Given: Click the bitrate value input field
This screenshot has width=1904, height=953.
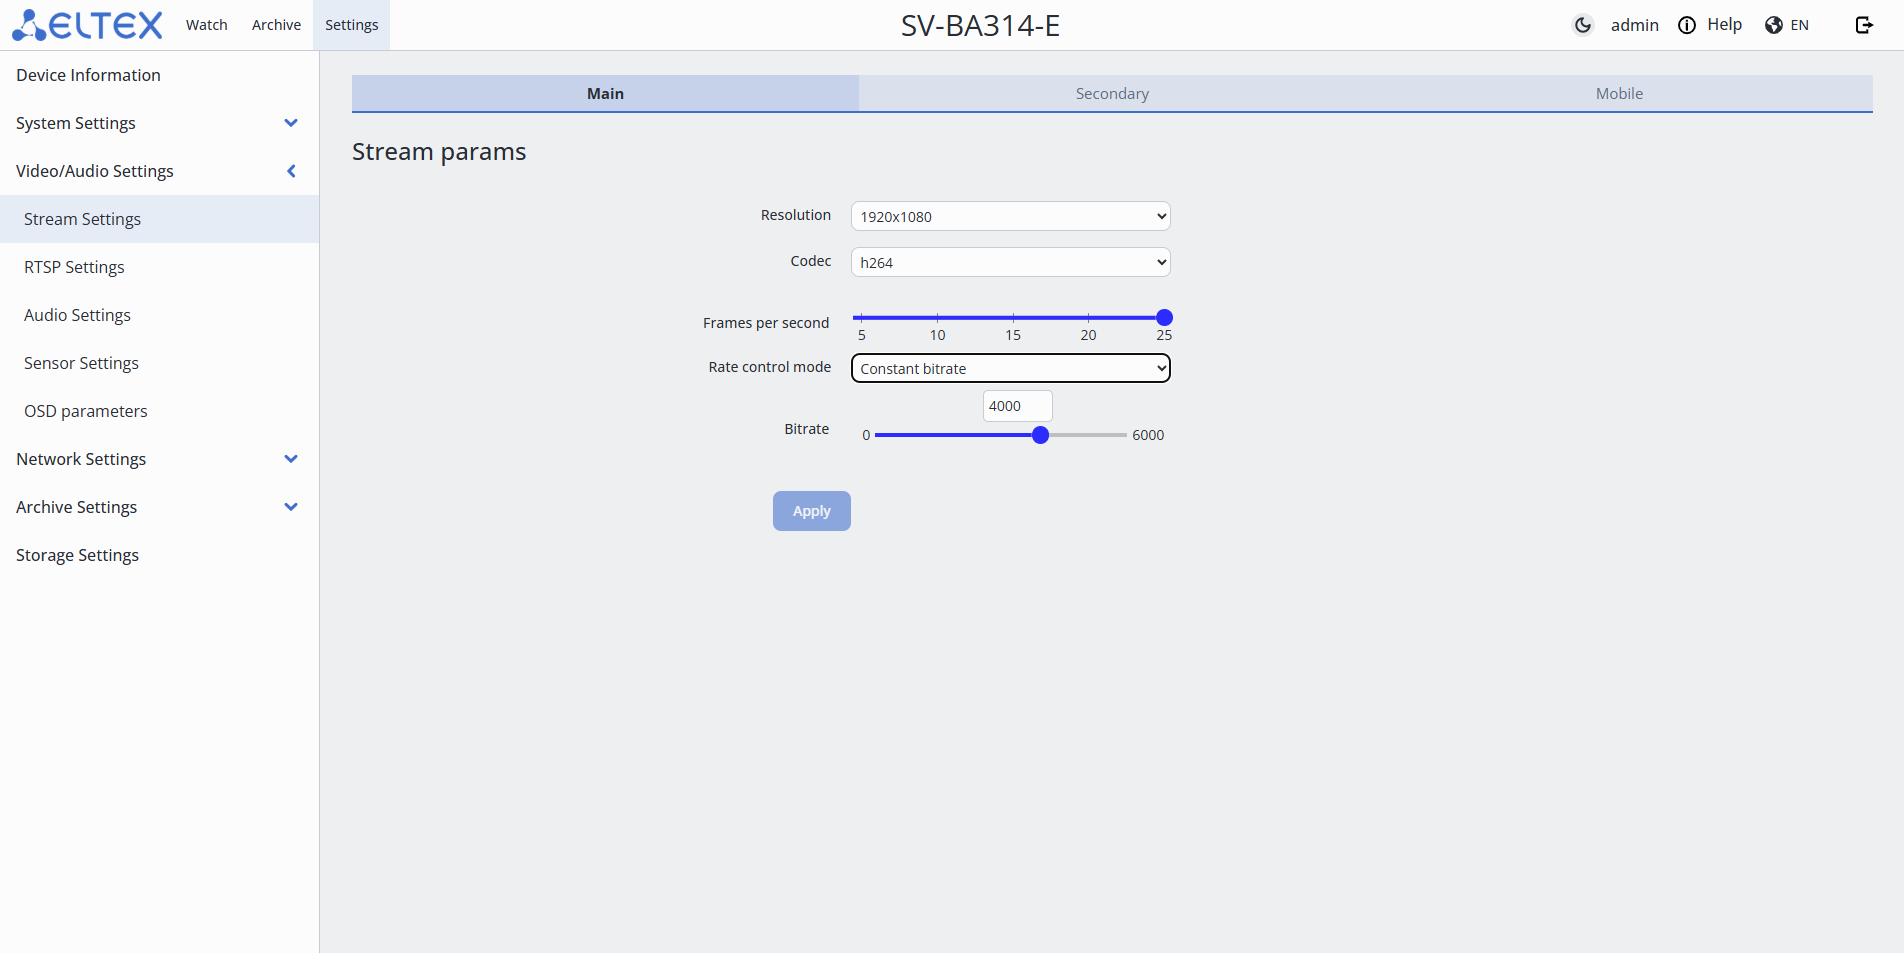Looking at the screenshot, I should click(x=1016, y=406).
